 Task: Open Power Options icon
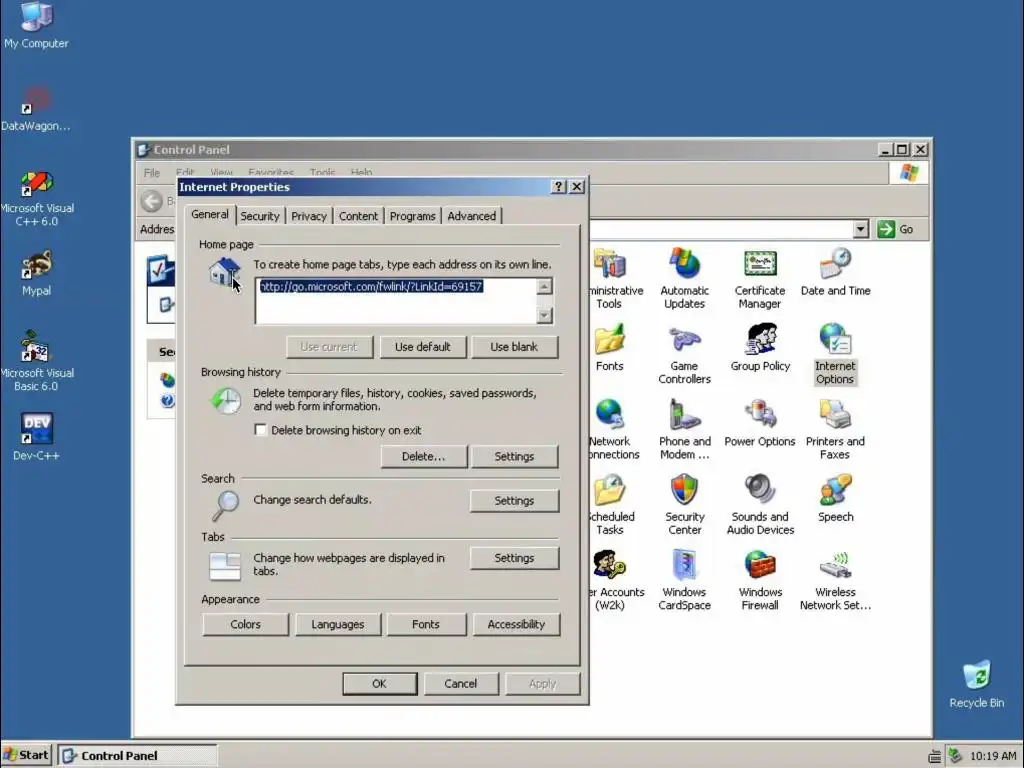click(x=760, y=422)
